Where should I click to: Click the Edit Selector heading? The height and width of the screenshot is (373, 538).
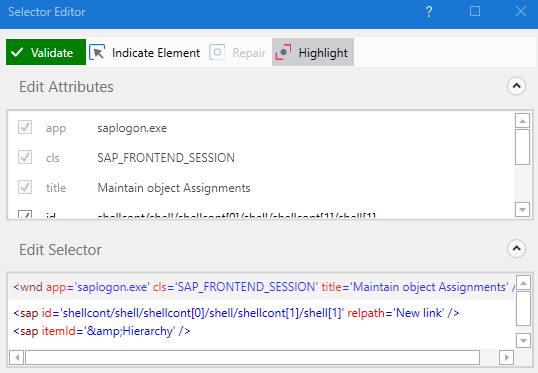60,250
